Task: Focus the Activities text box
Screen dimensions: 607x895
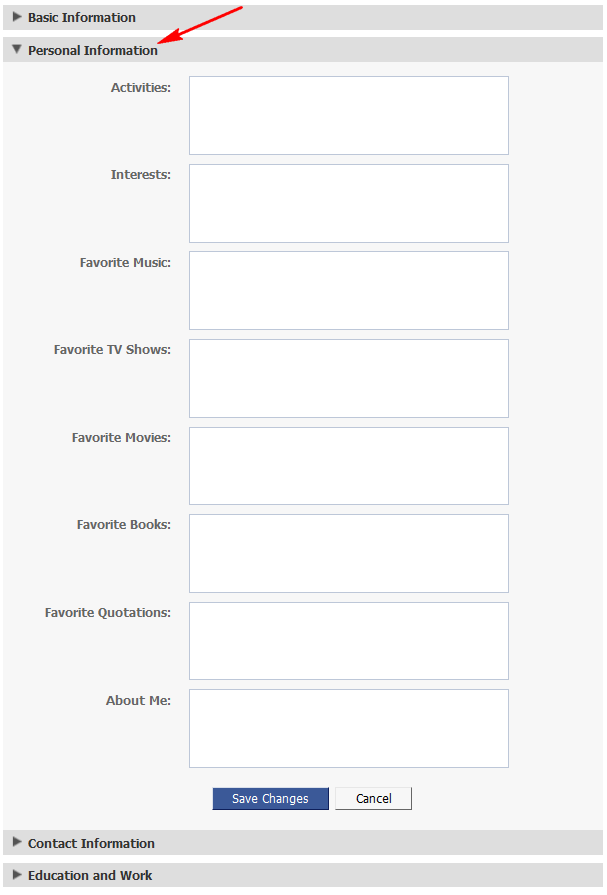Action: pyautogui.click(x=349, y=115)
